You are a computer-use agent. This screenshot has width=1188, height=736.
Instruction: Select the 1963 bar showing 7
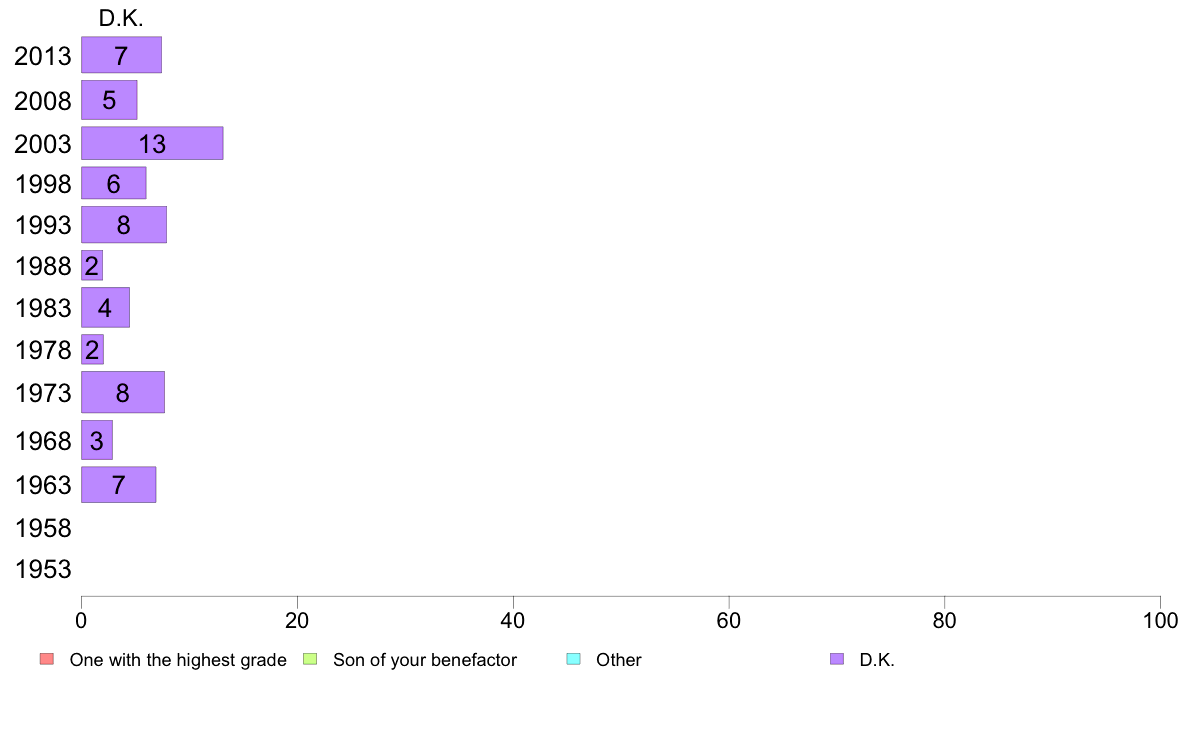[x=118, y=484]
